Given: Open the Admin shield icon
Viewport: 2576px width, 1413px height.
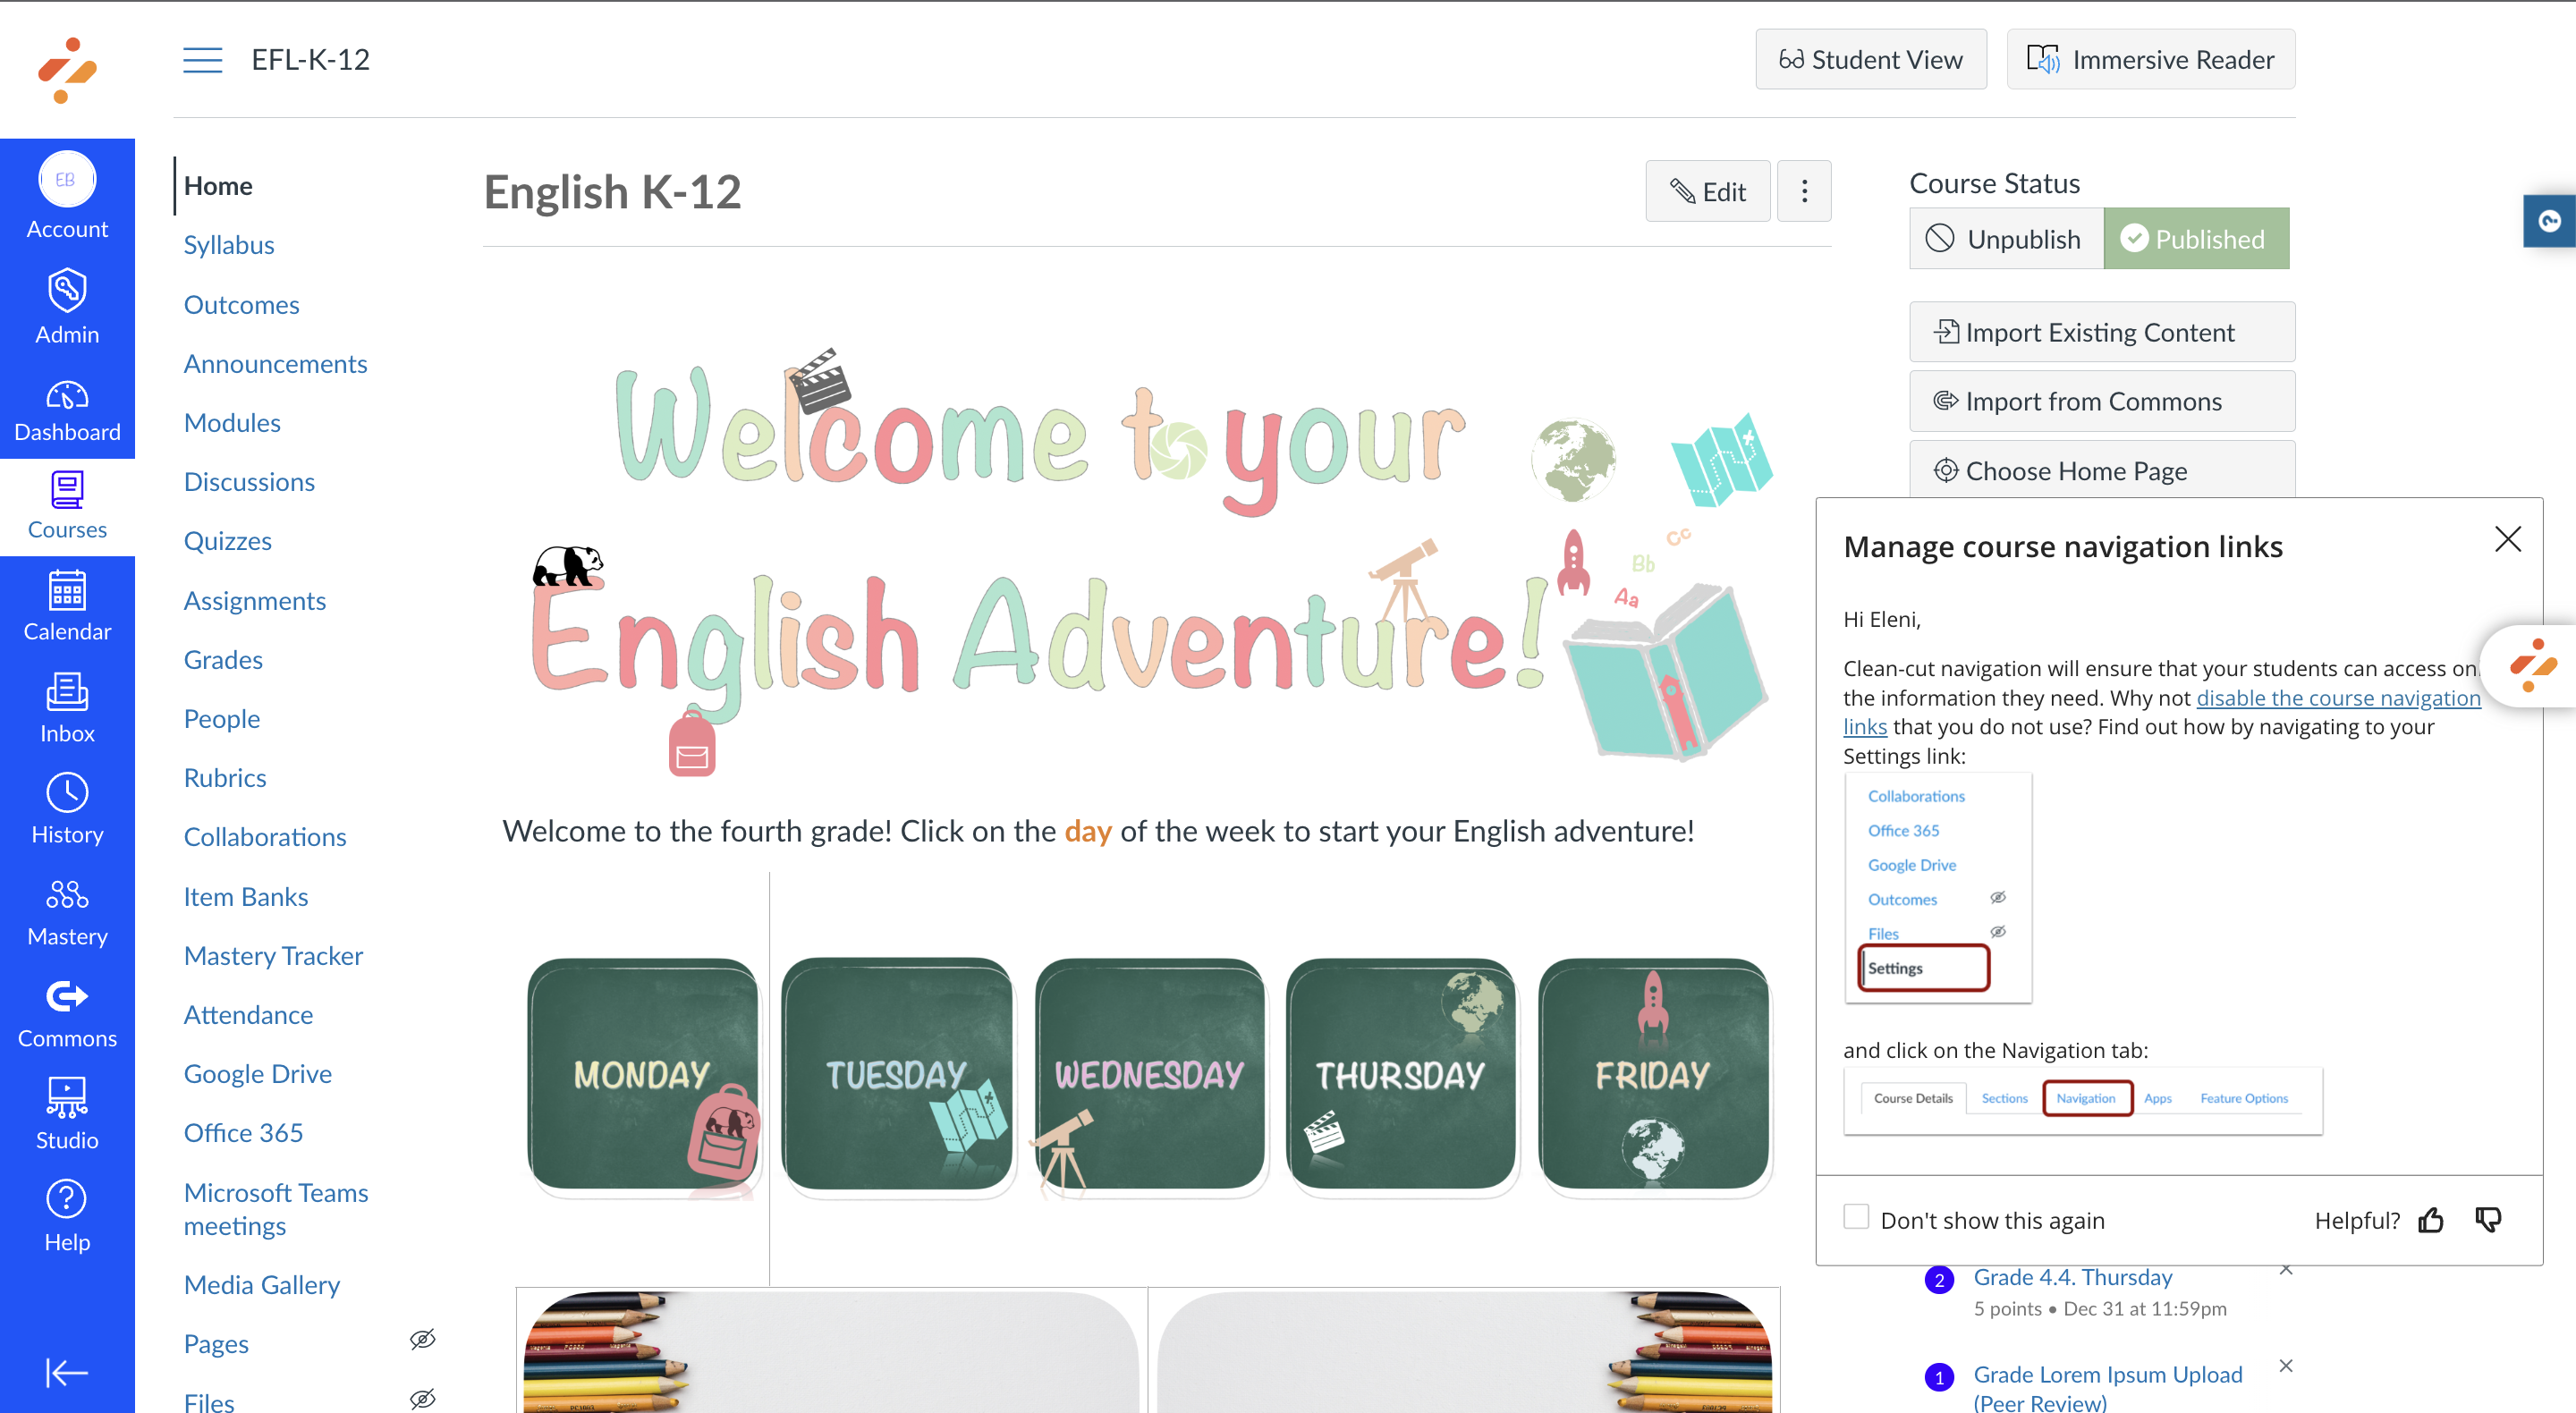Looking at the screenshot, I should (x=67, y=290).
